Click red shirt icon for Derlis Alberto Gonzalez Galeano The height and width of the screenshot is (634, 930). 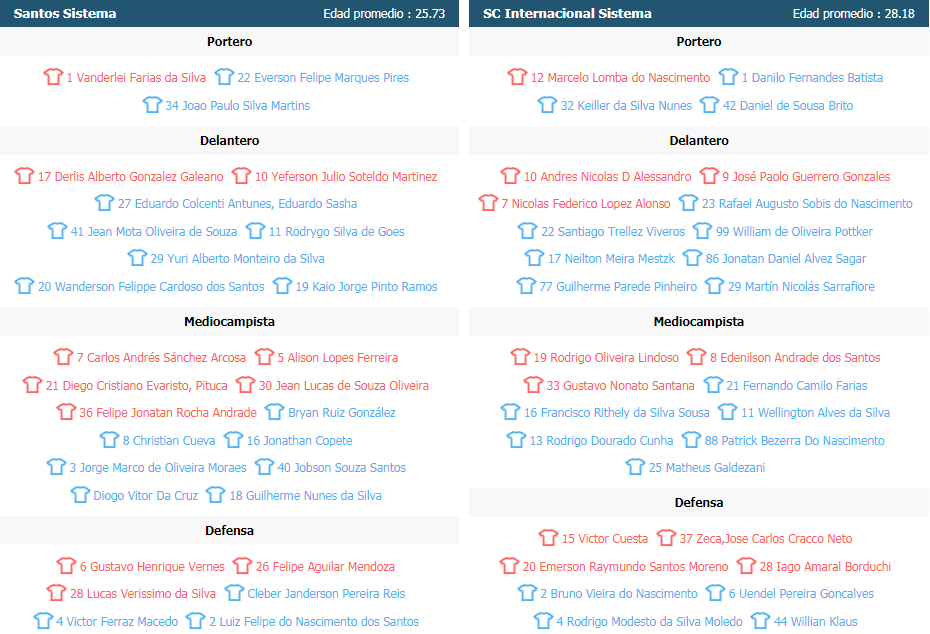point(24,176)
